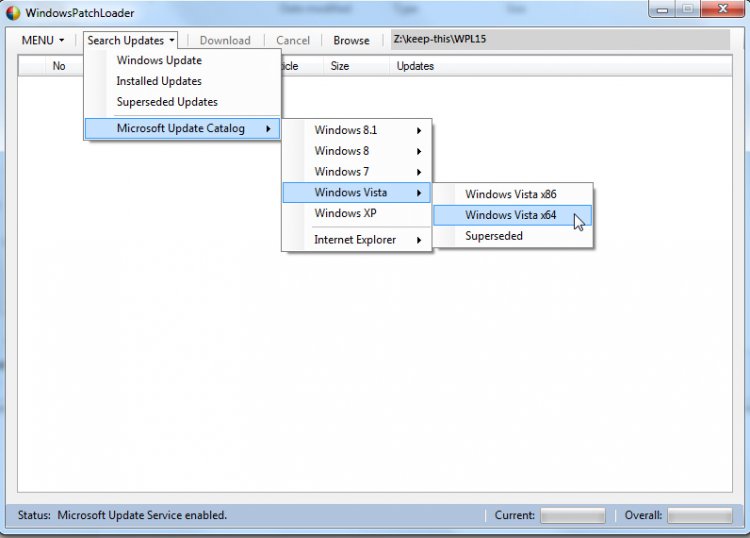750x538 pixels.
Task: Collapse the Search Updates dropdown button
Action: pyautogui.click(x=131, y=40)
